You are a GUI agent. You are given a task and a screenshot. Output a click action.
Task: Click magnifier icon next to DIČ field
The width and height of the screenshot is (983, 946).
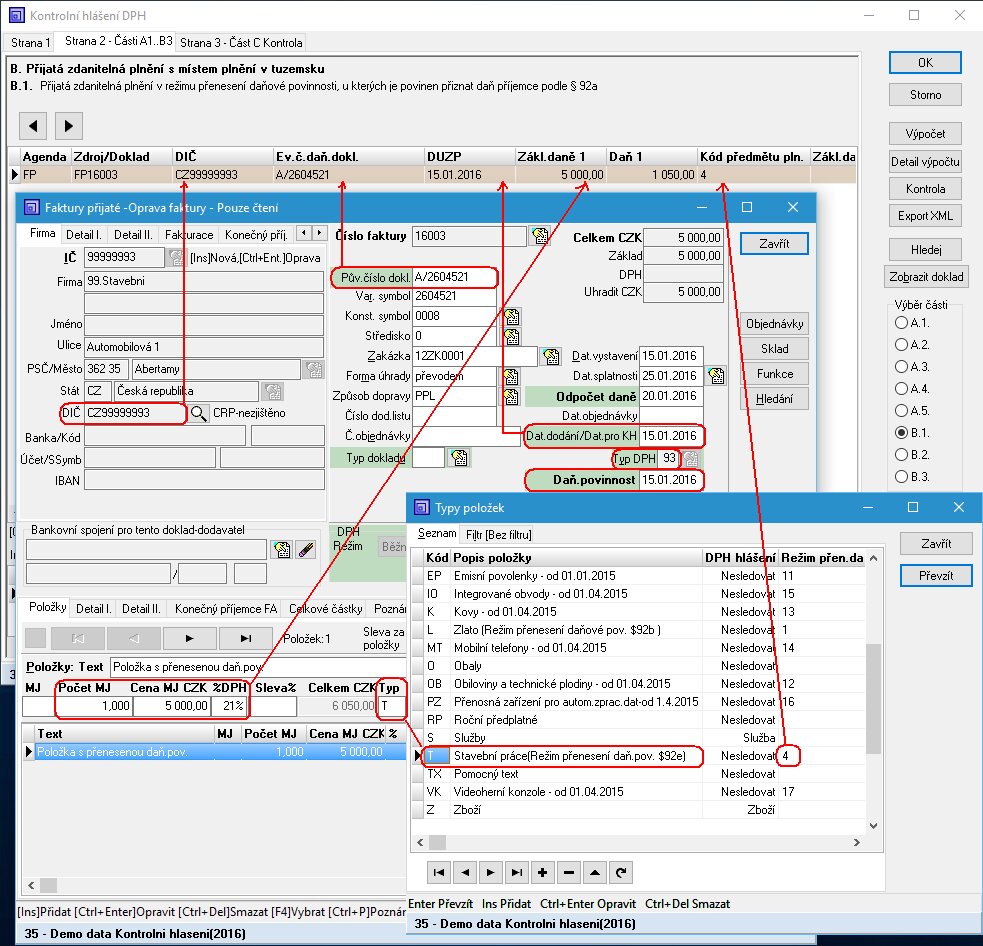pos(198,413)
